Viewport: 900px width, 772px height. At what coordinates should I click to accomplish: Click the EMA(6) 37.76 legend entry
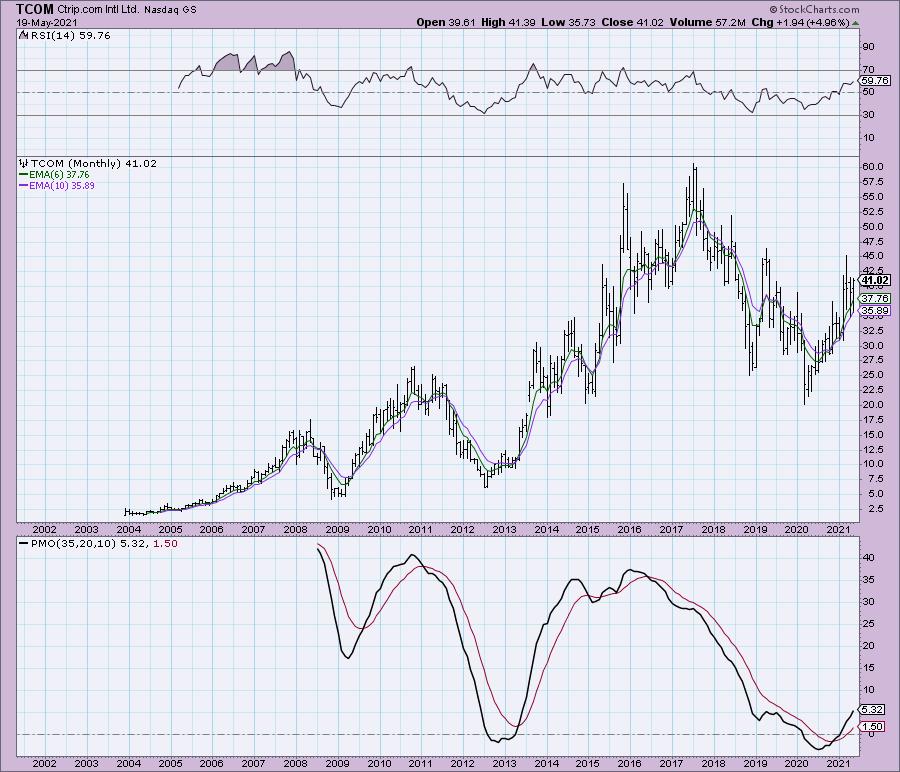tap(59, 174)
